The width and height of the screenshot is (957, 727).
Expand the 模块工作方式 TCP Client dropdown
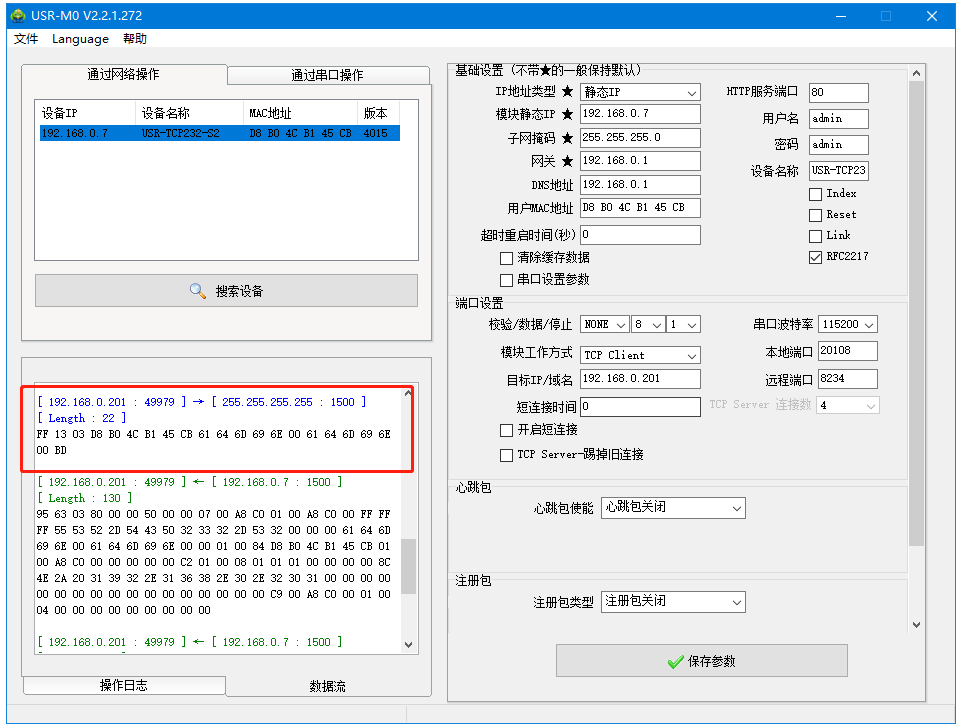pos(640,355)
